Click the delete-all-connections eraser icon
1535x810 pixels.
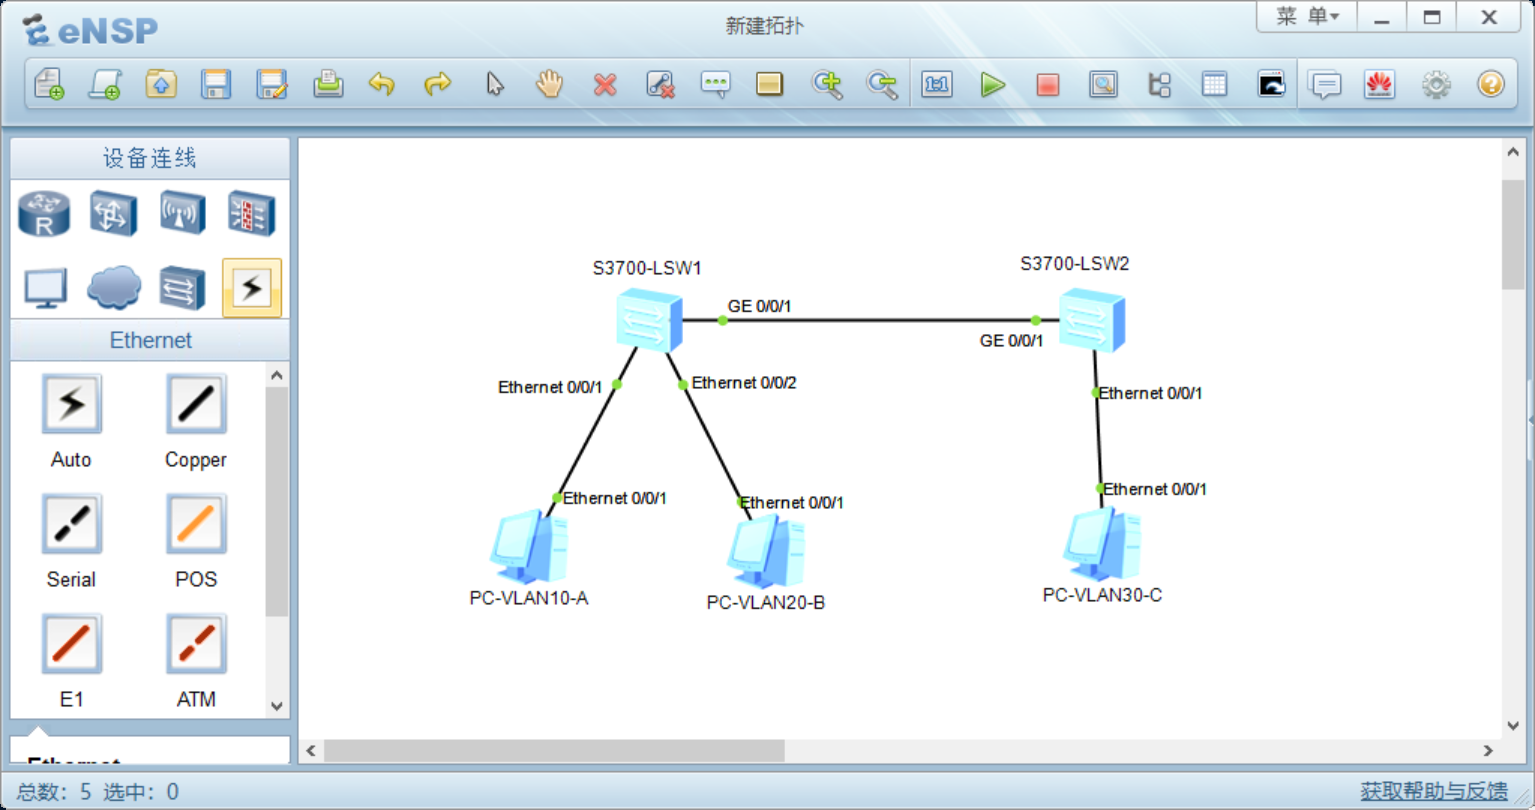tap(660, 84)
